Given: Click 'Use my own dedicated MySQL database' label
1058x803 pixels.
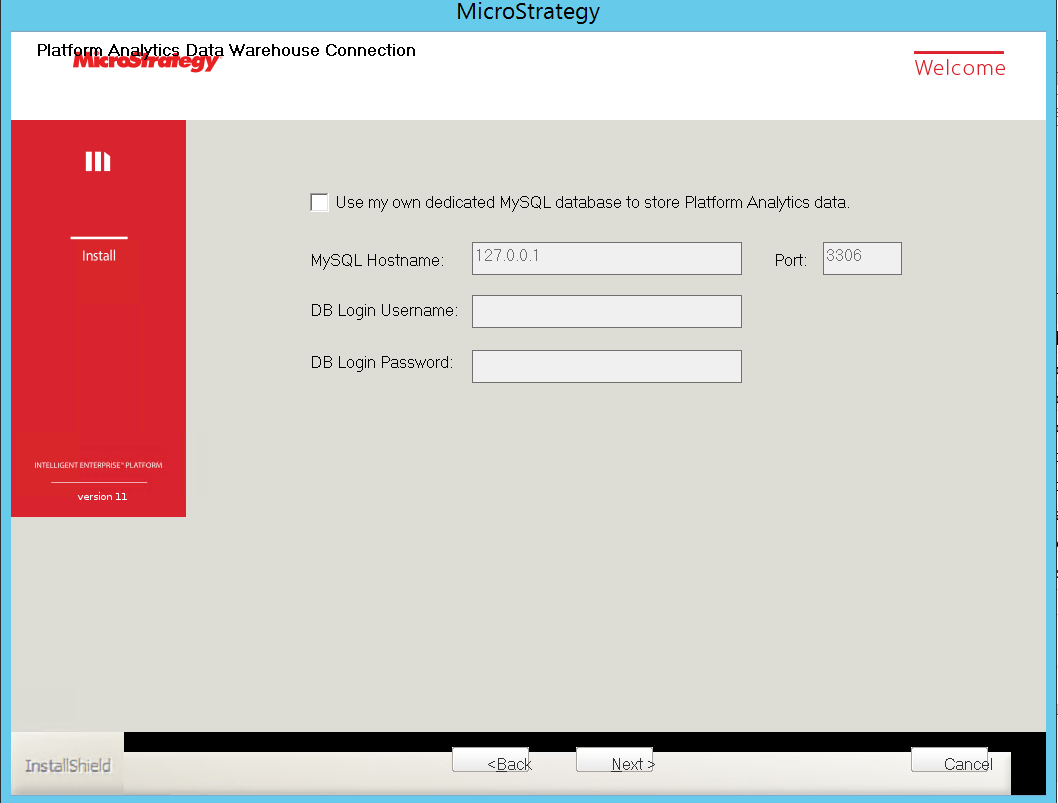Looking at the screenshot, I should [592, 202].
